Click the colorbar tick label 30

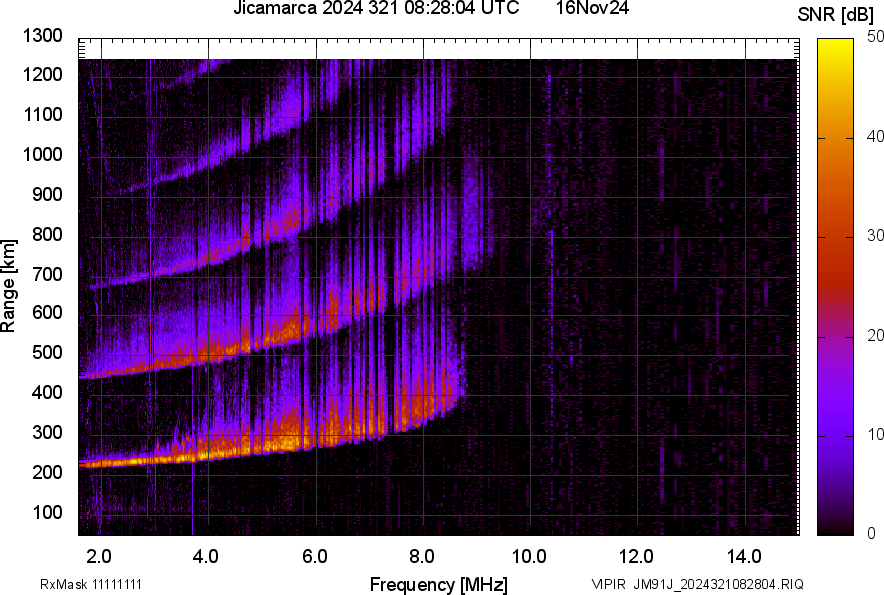875,236
